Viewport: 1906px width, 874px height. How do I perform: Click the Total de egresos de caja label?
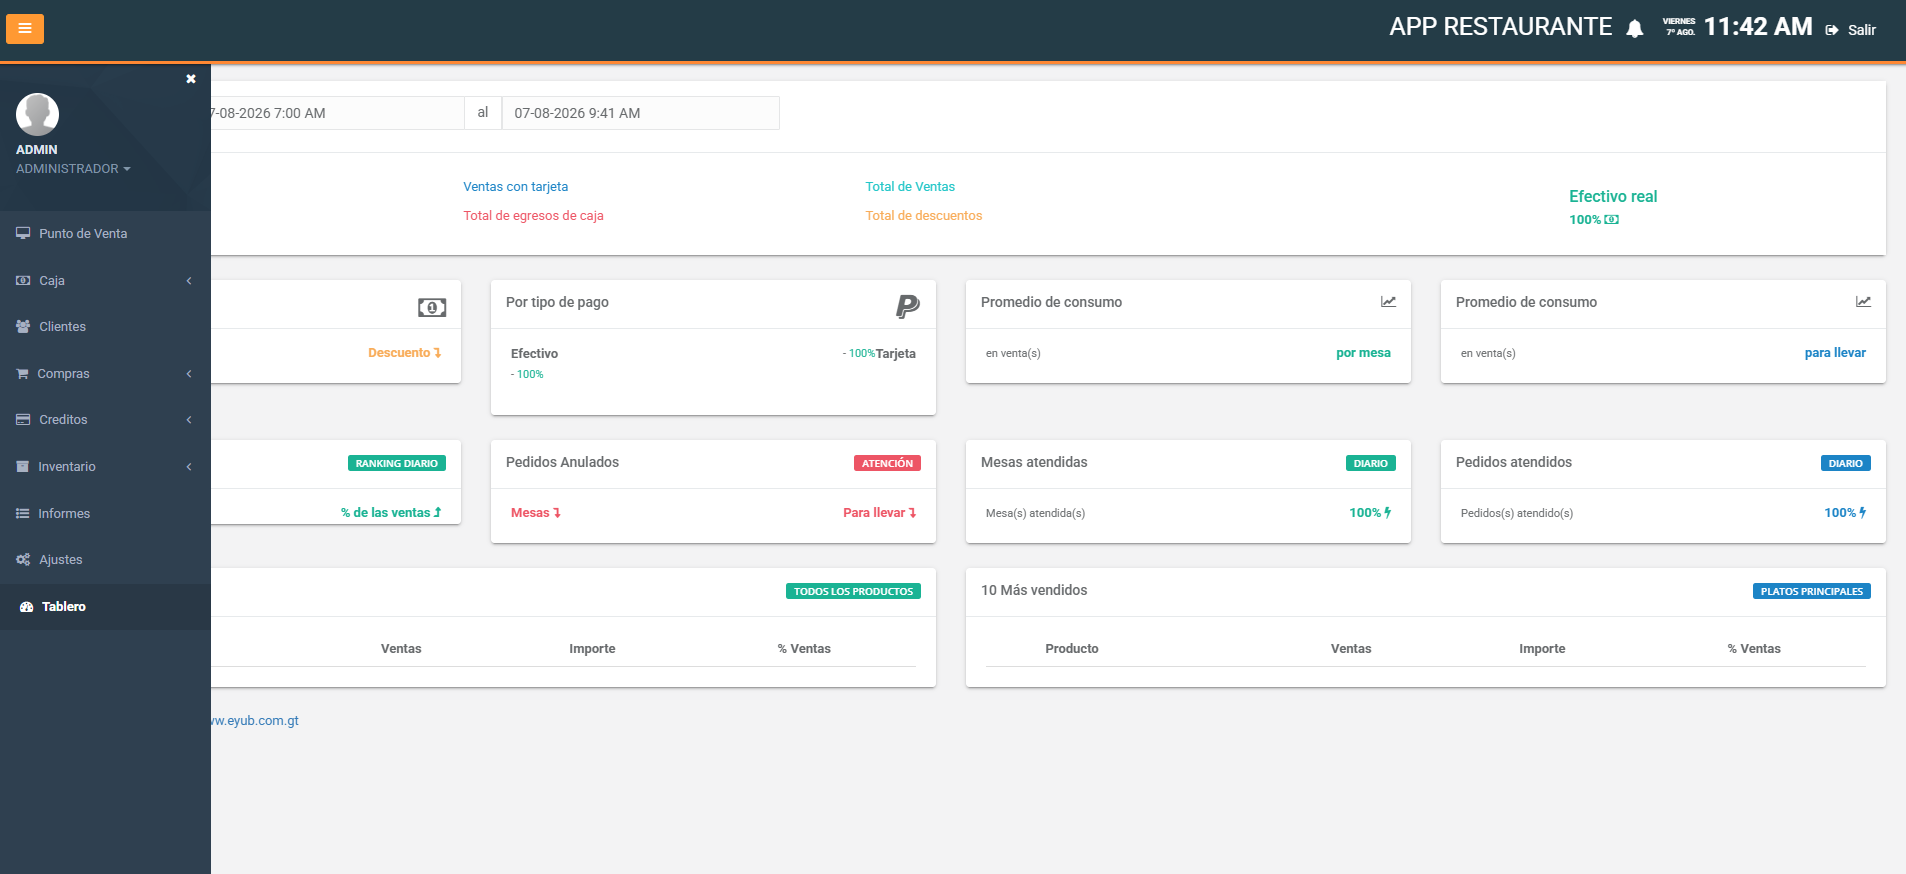coord(533,216)
